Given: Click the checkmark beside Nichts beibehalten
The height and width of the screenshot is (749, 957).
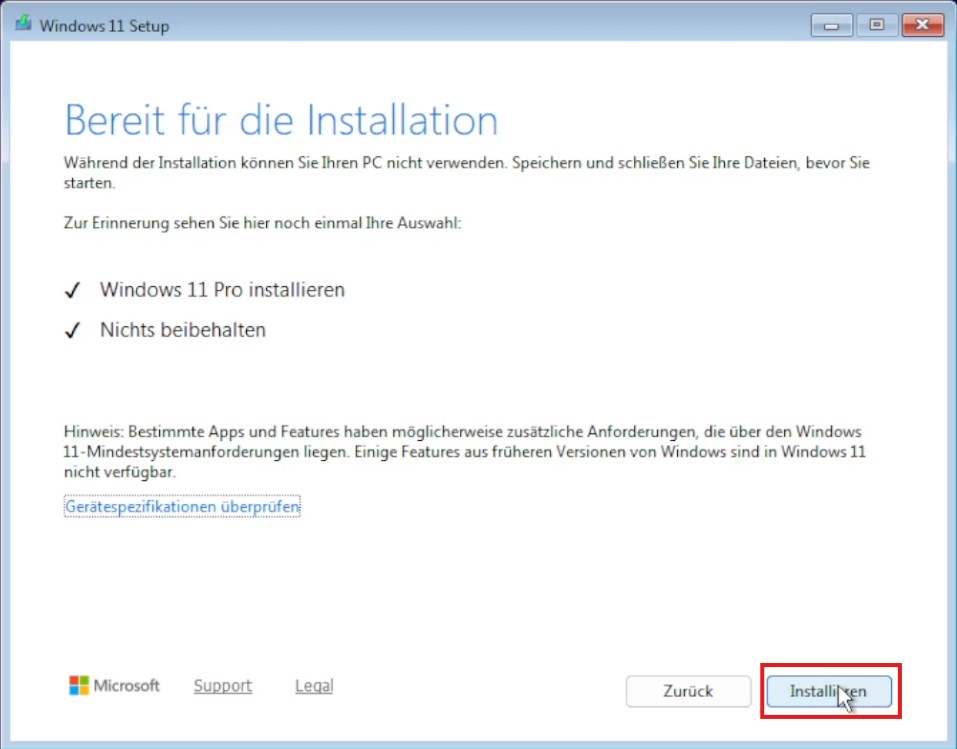Looking at the screenshot, I should click(73, 331).
